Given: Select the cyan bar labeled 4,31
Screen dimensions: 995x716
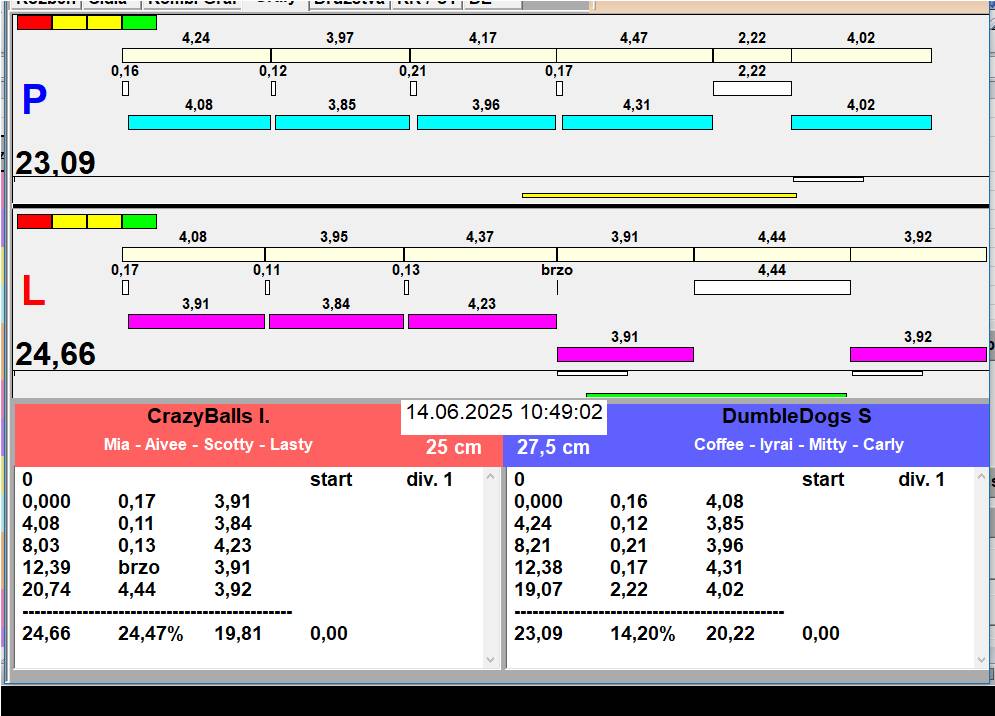Looking at the screenshot, I should (637, 123).
